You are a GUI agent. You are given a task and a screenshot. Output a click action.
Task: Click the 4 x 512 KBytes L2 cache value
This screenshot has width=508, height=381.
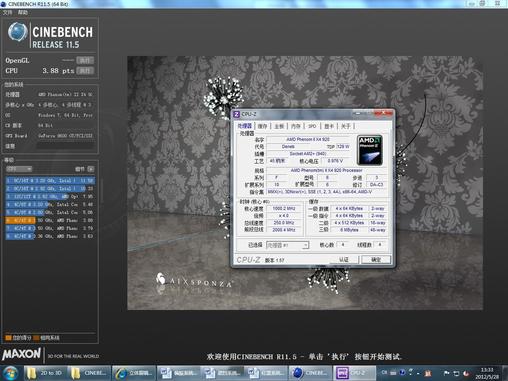pos(349,223)
